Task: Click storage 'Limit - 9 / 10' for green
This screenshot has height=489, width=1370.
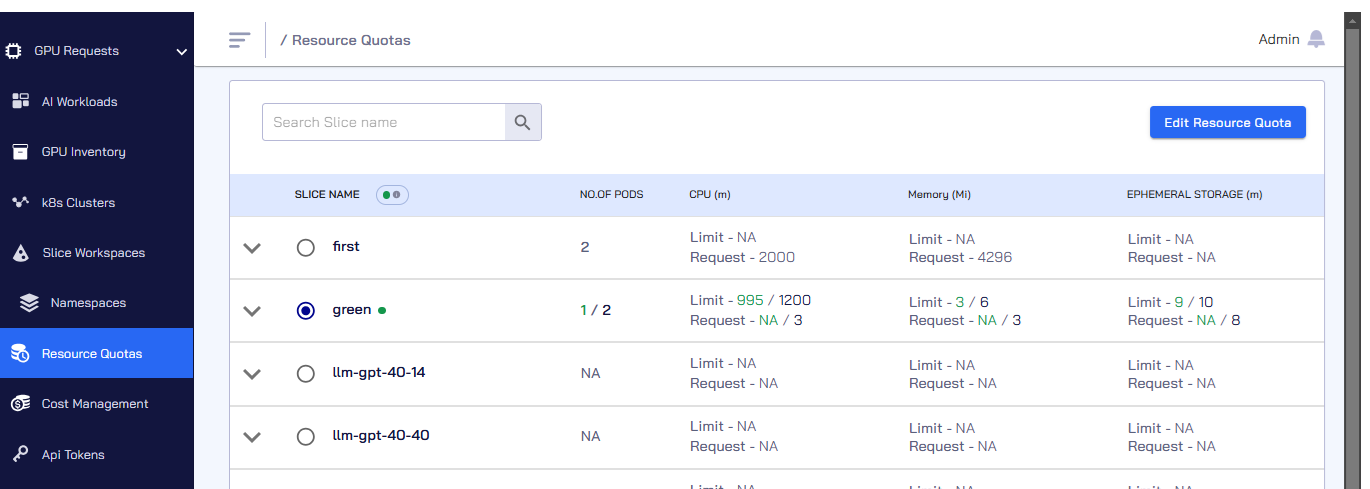Action: point(1171,301)
